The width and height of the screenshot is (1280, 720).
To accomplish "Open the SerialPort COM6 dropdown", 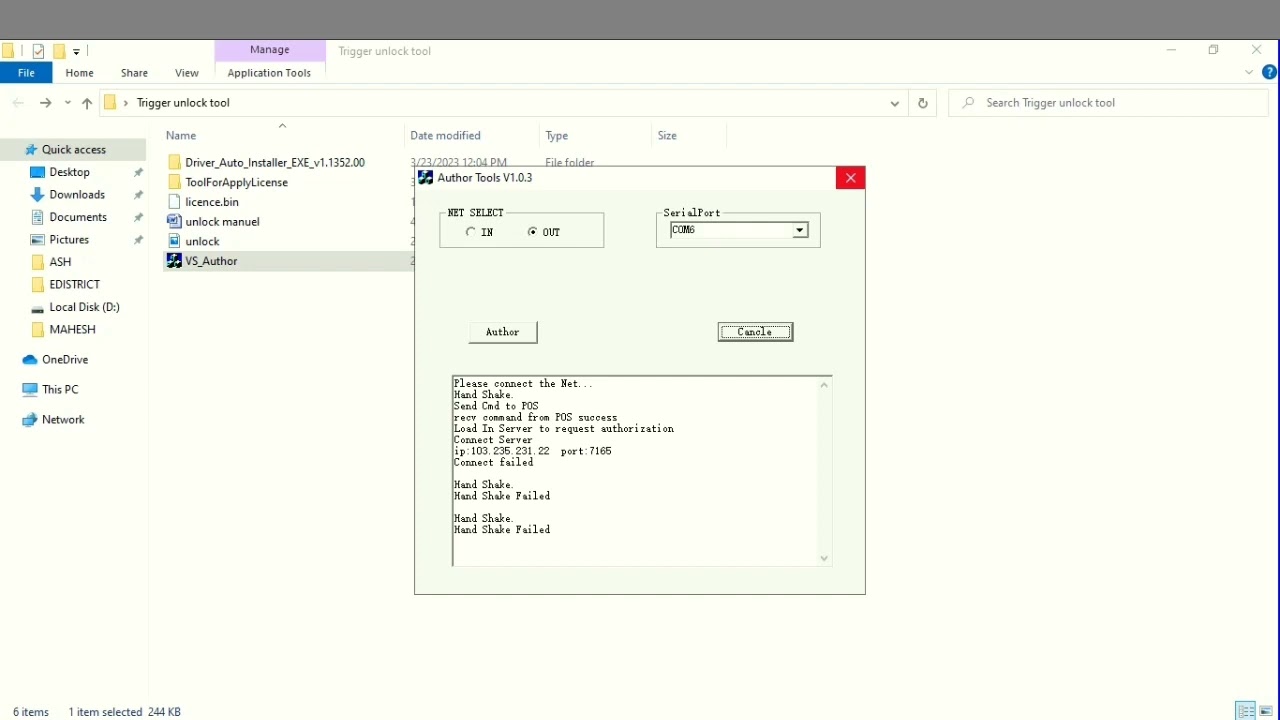I will pos(799,231).
